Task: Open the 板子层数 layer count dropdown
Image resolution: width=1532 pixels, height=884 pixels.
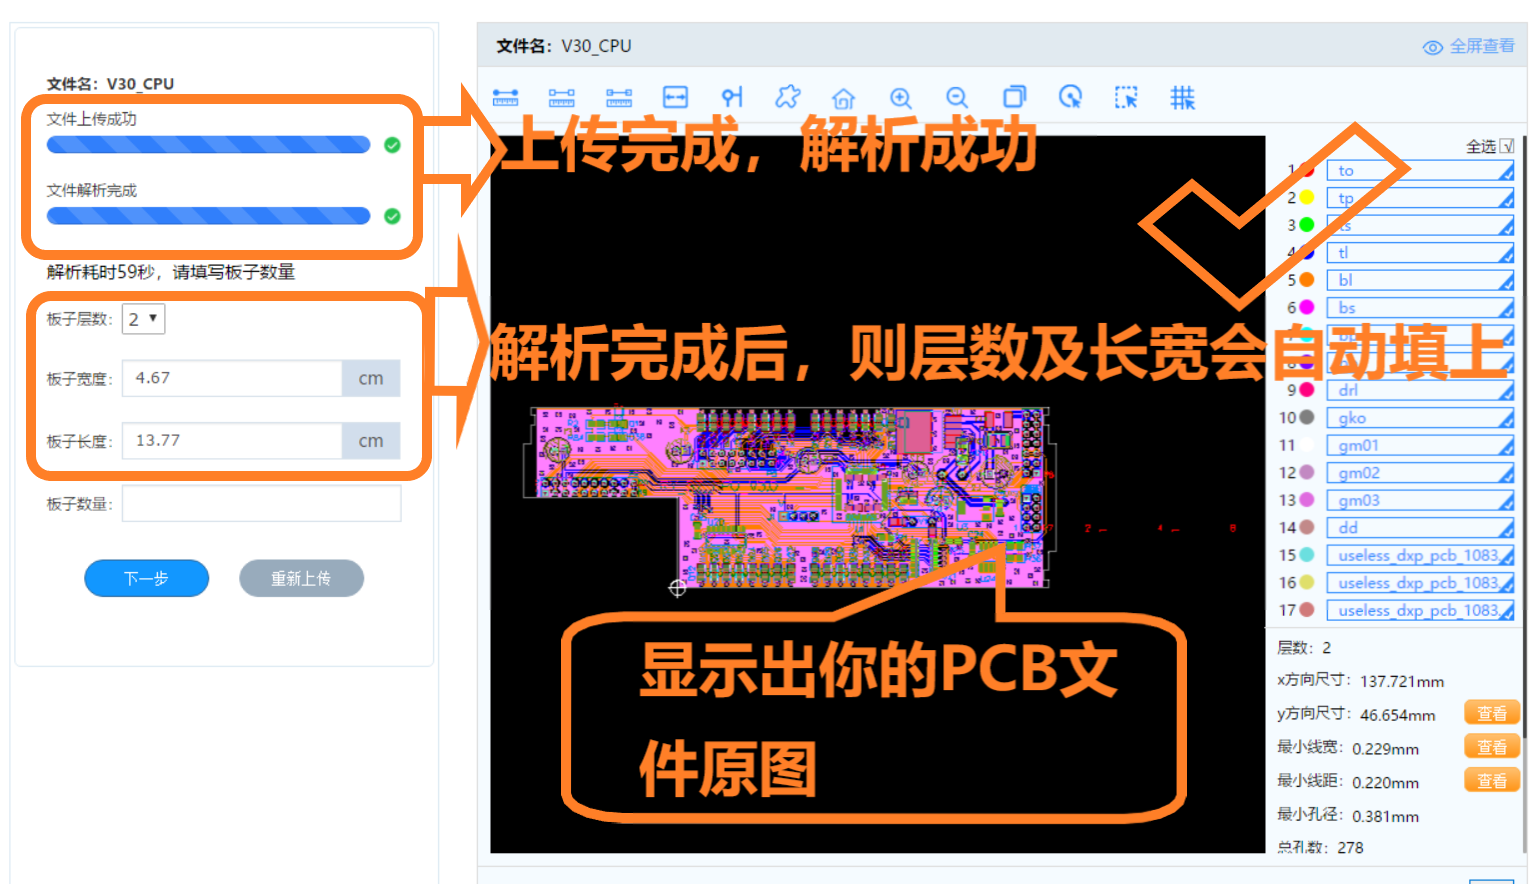Action: [143, 319]
